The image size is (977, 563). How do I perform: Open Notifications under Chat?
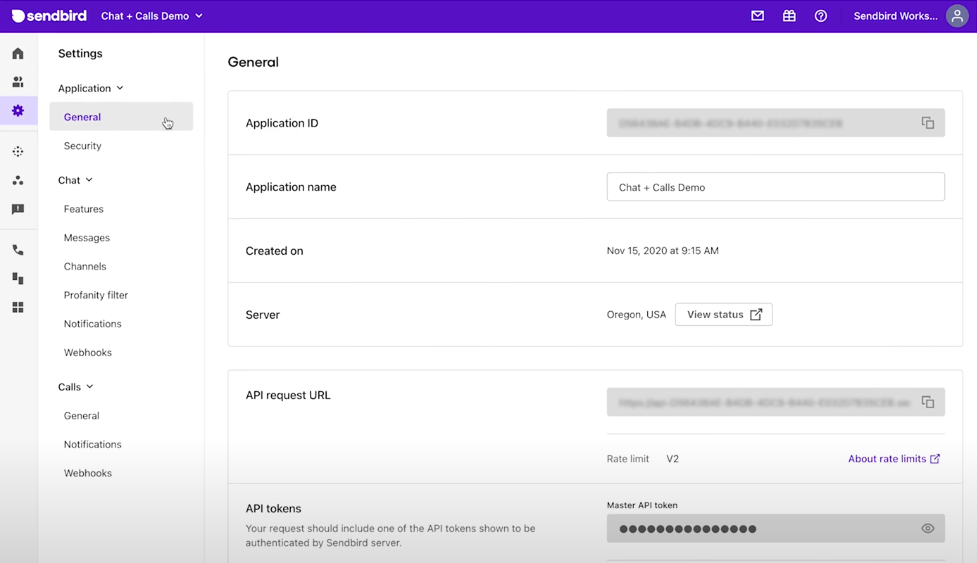click(x=92, y=323)
